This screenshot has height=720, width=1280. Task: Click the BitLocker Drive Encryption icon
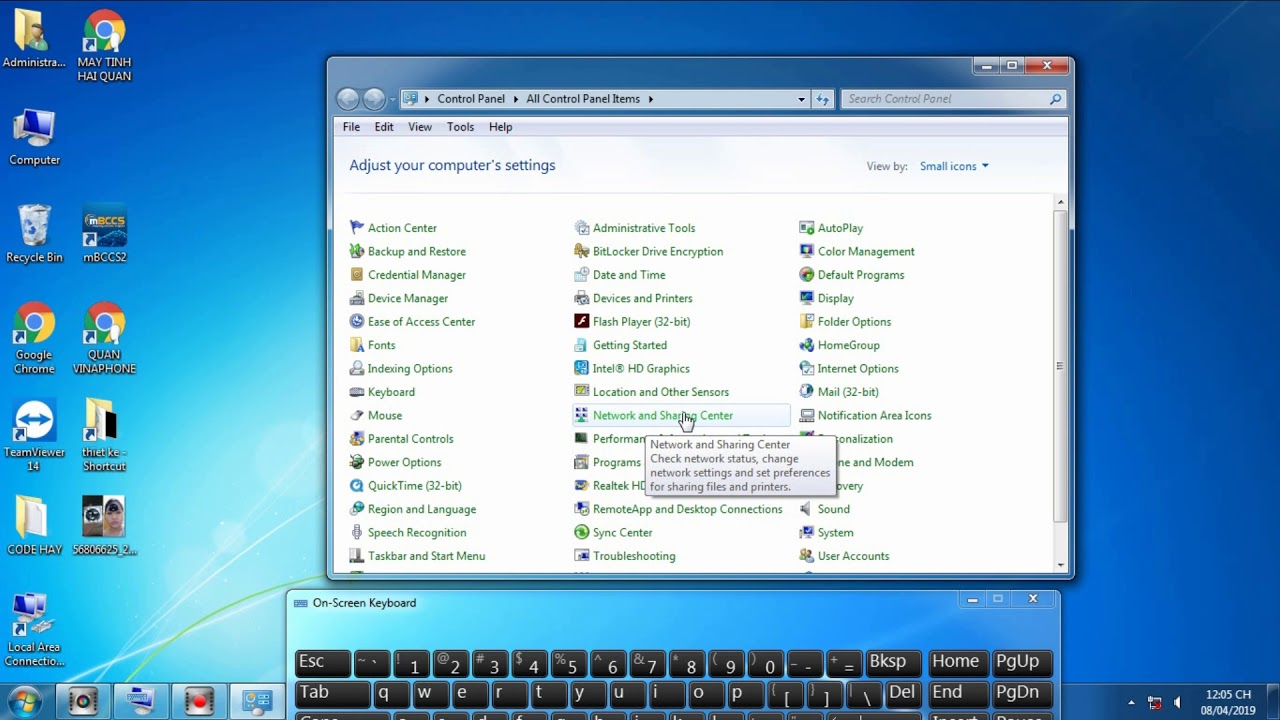582,251
